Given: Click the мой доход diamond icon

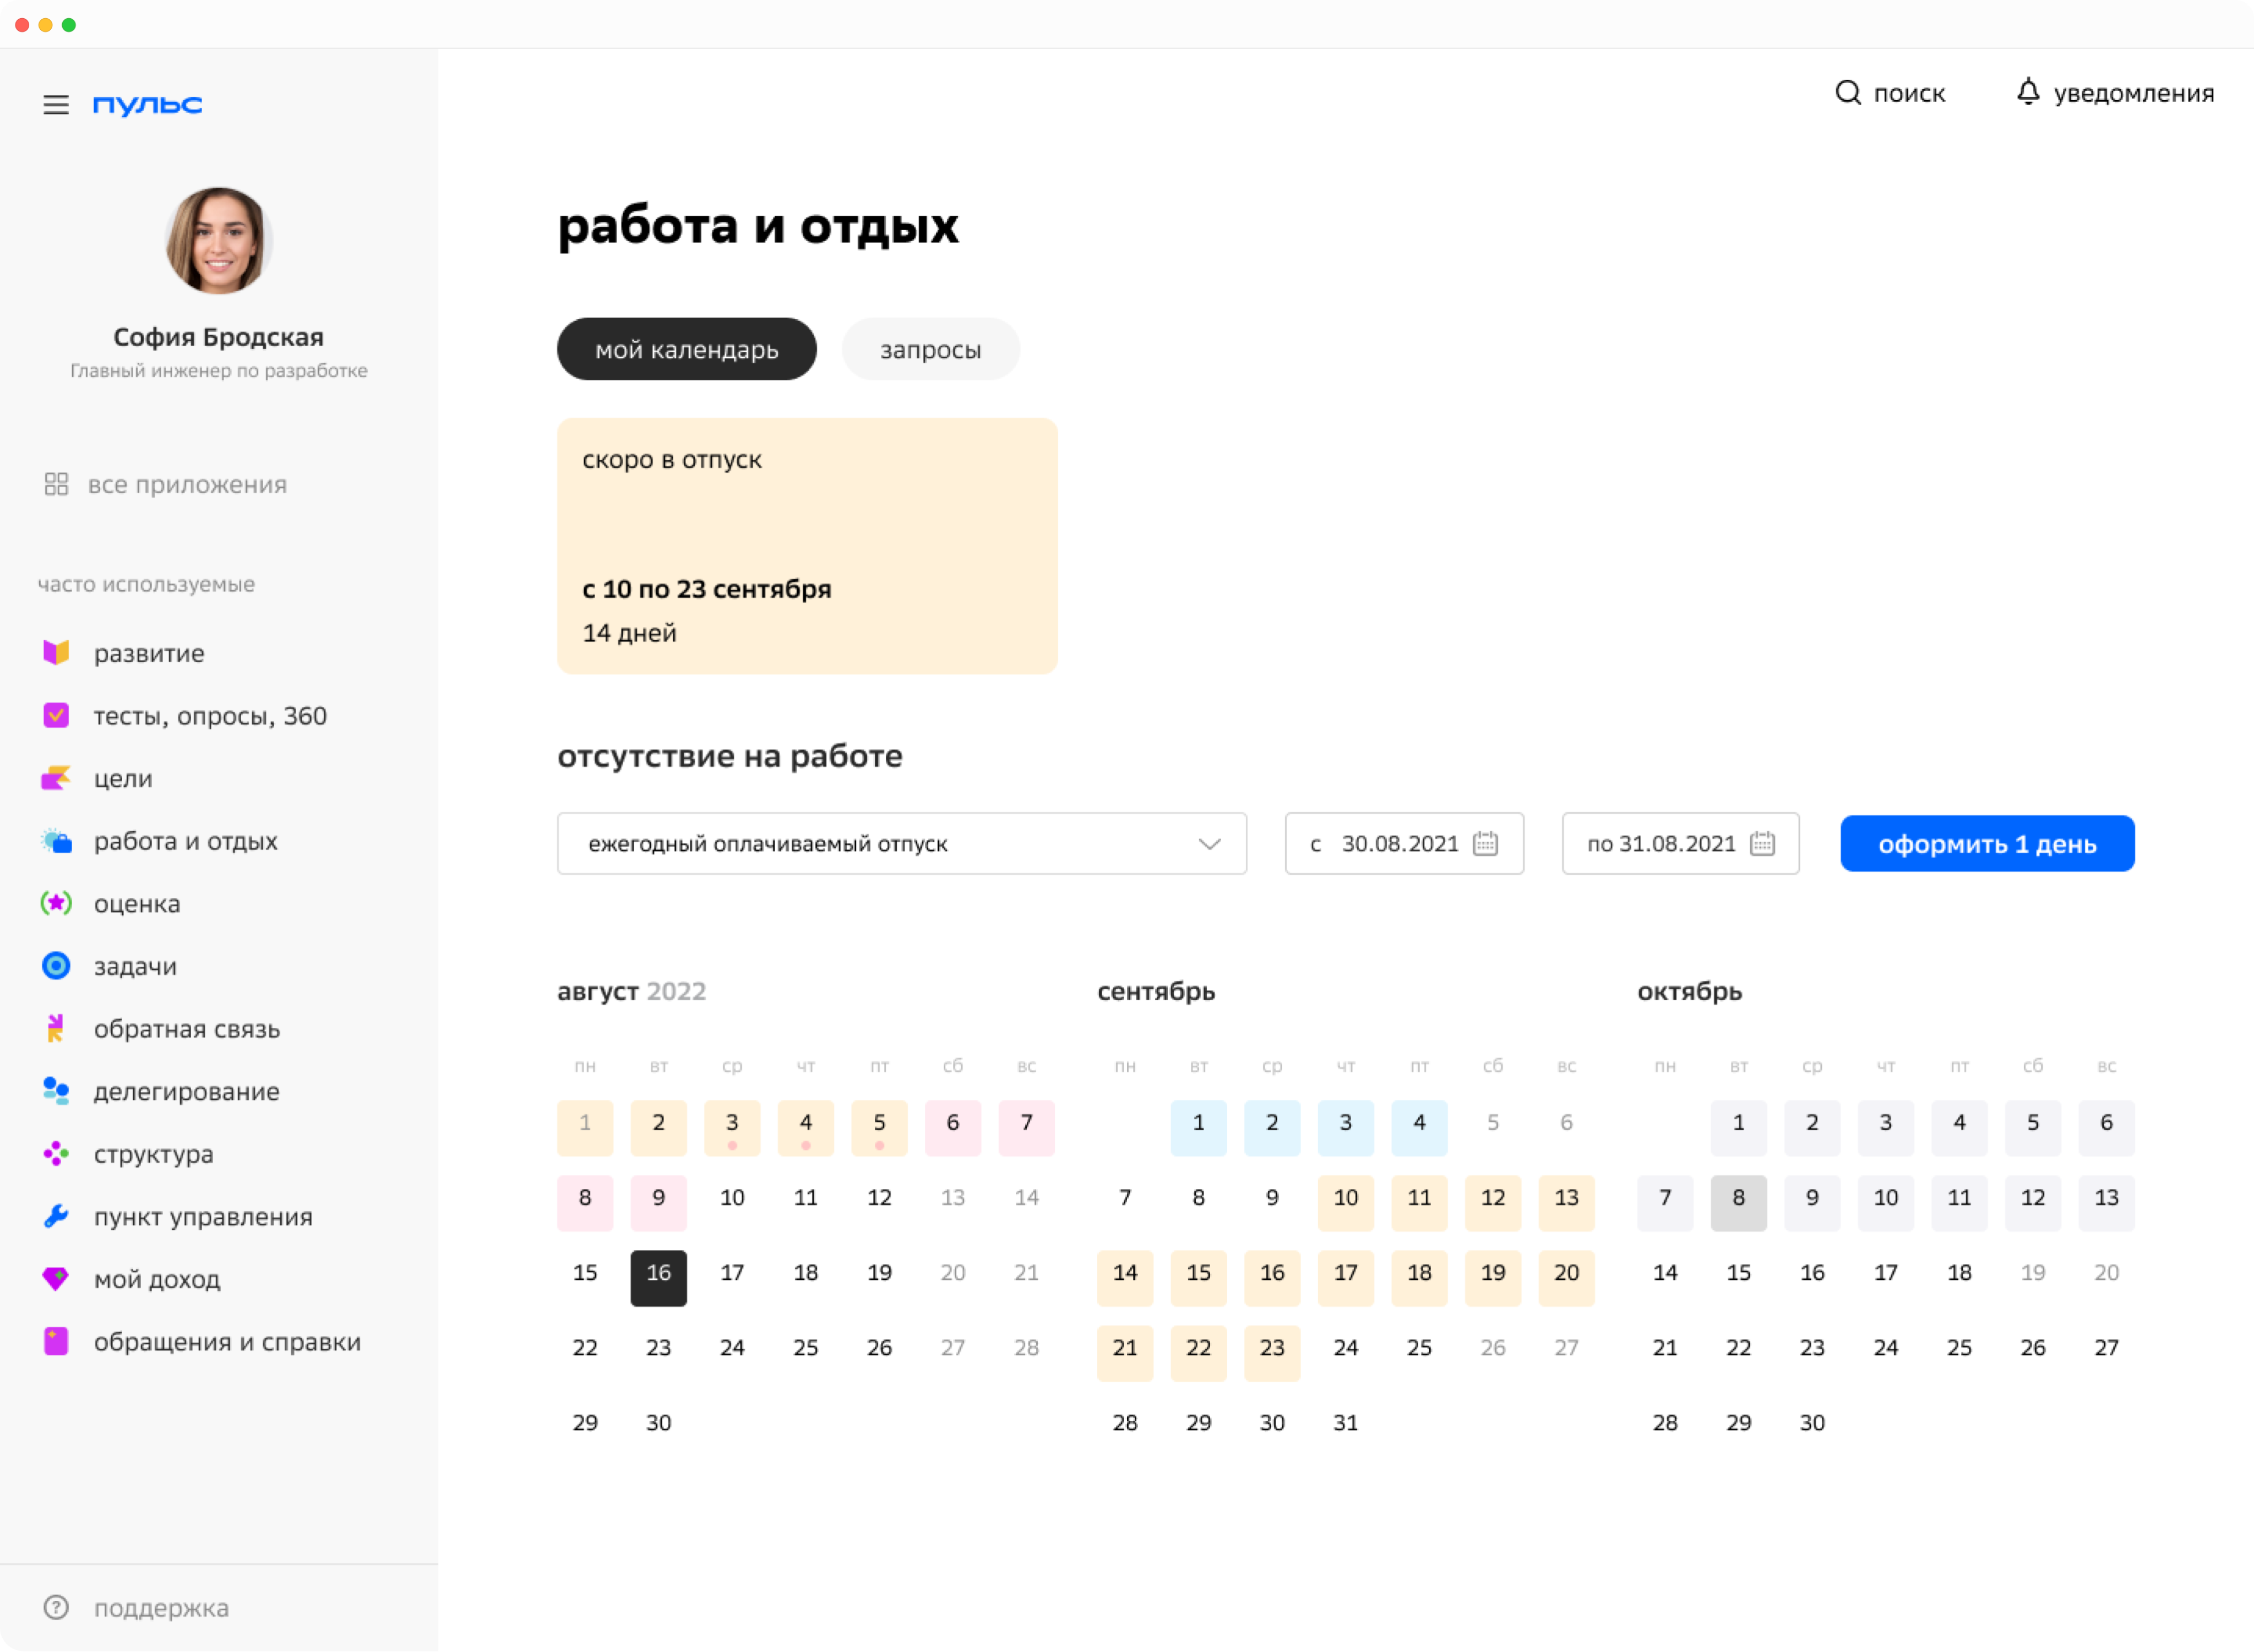Looking at the screenshot, I should click(x=56, y=1279).
